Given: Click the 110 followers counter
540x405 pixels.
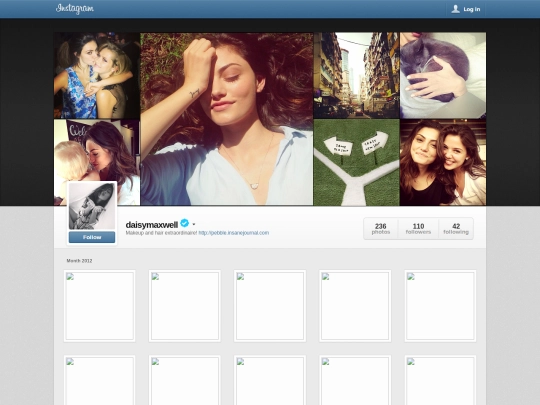Looking at the screenshot, I should 418,229.
